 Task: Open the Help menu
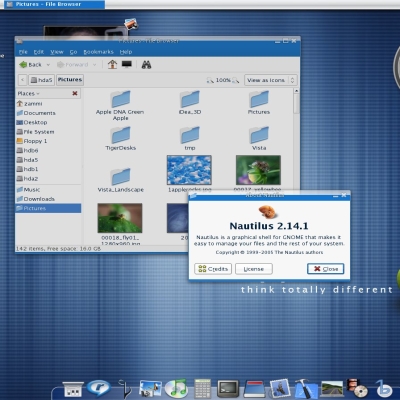click(126, 52)
